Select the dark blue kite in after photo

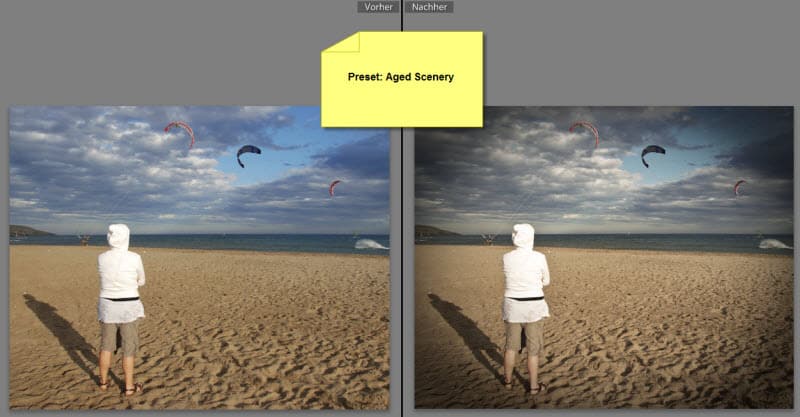click(x=653, y=154)
